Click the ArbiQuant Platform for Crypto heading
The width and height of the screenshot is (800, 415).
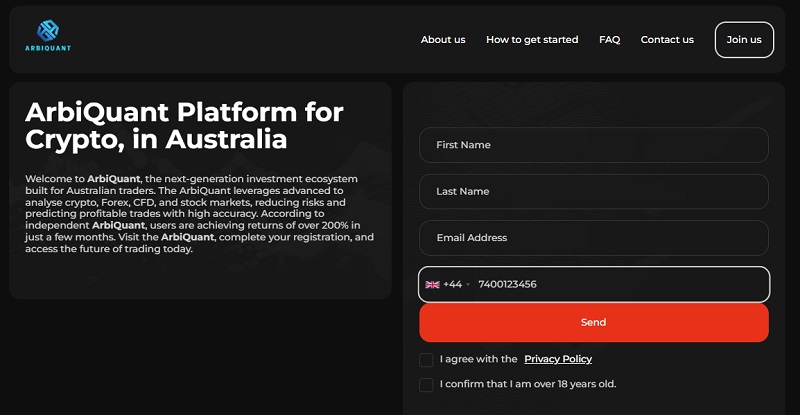pyautogui.click(x=184, y=125)
